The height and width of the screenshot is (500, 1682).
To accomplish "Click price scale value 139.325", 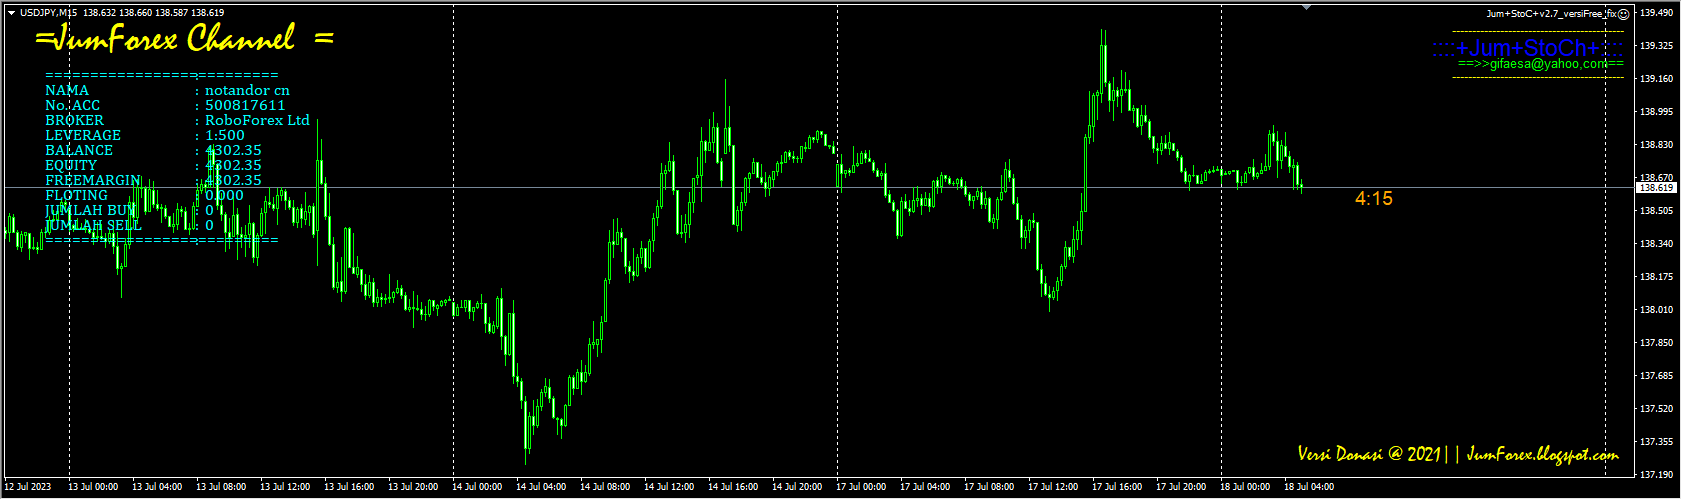I will [x=1657, y=46].
